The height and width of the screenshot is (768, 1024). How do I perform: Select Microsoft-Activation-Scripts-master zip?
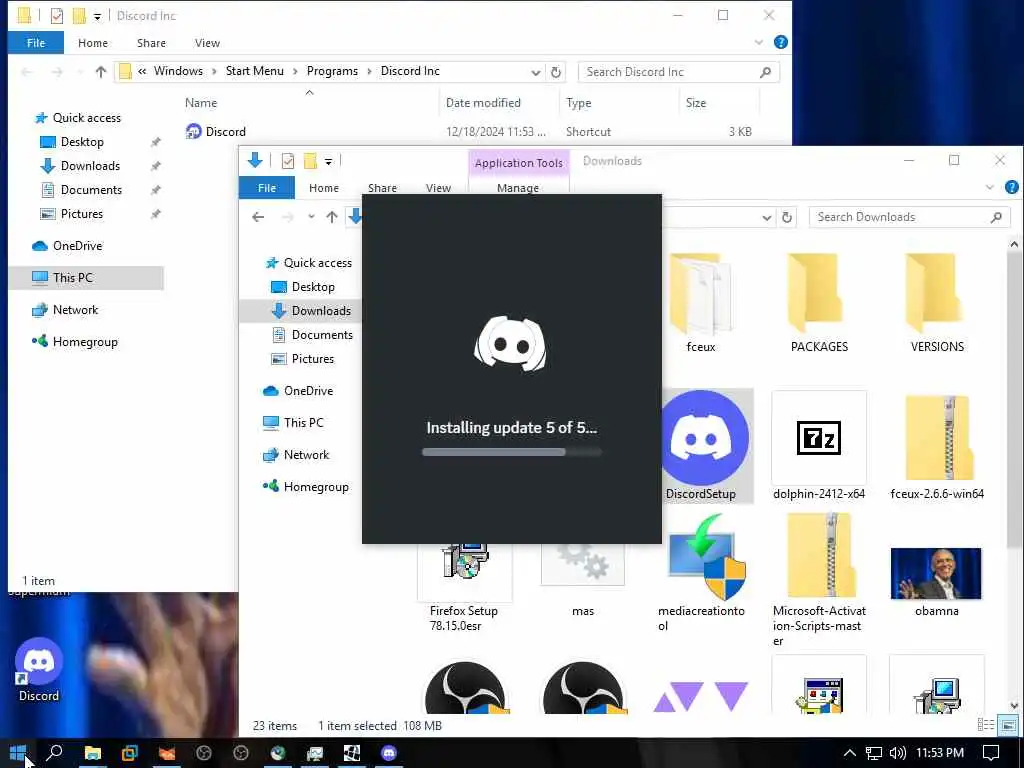coord(819,579)
